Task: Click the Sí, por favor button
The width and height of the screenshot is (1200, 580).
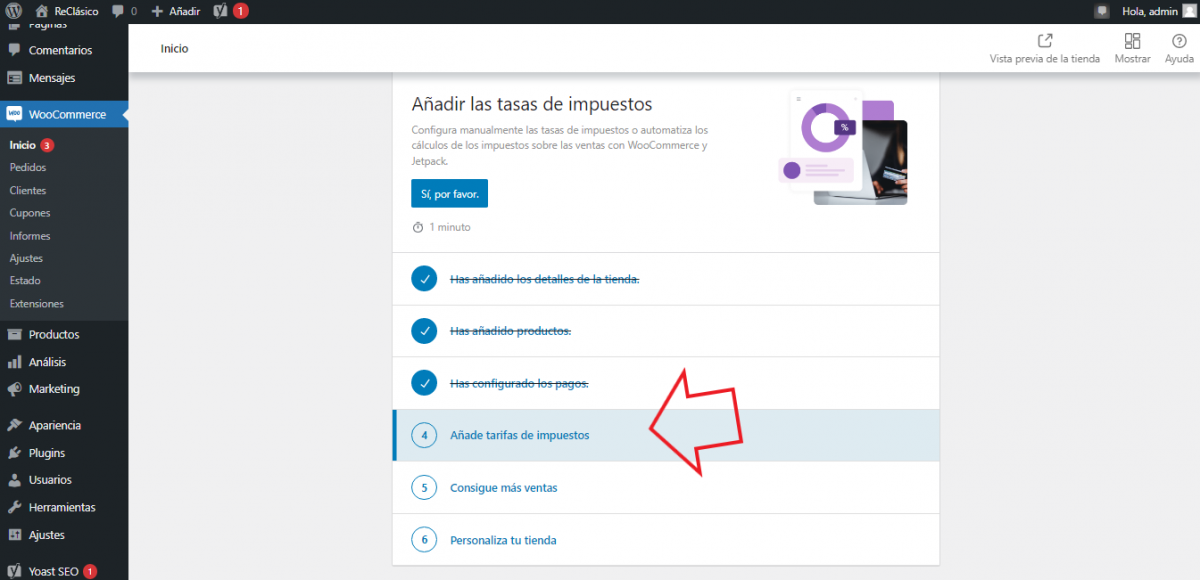Action: [449, 193]
